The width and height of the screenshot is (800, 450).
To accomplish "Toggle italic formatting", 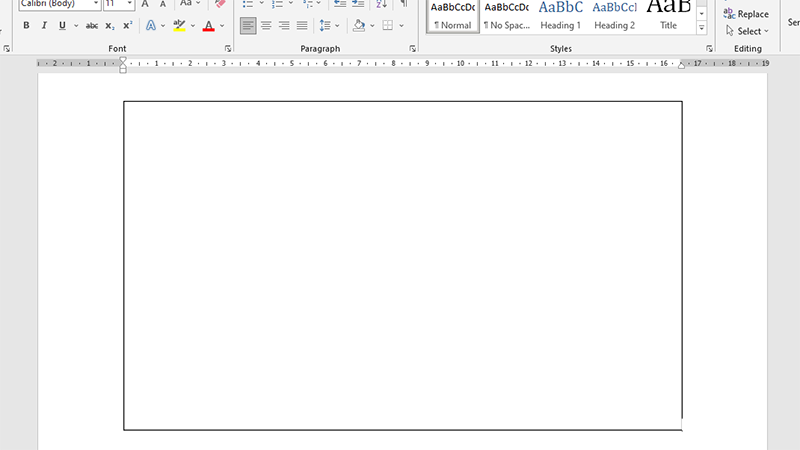I will coord(44,26).
